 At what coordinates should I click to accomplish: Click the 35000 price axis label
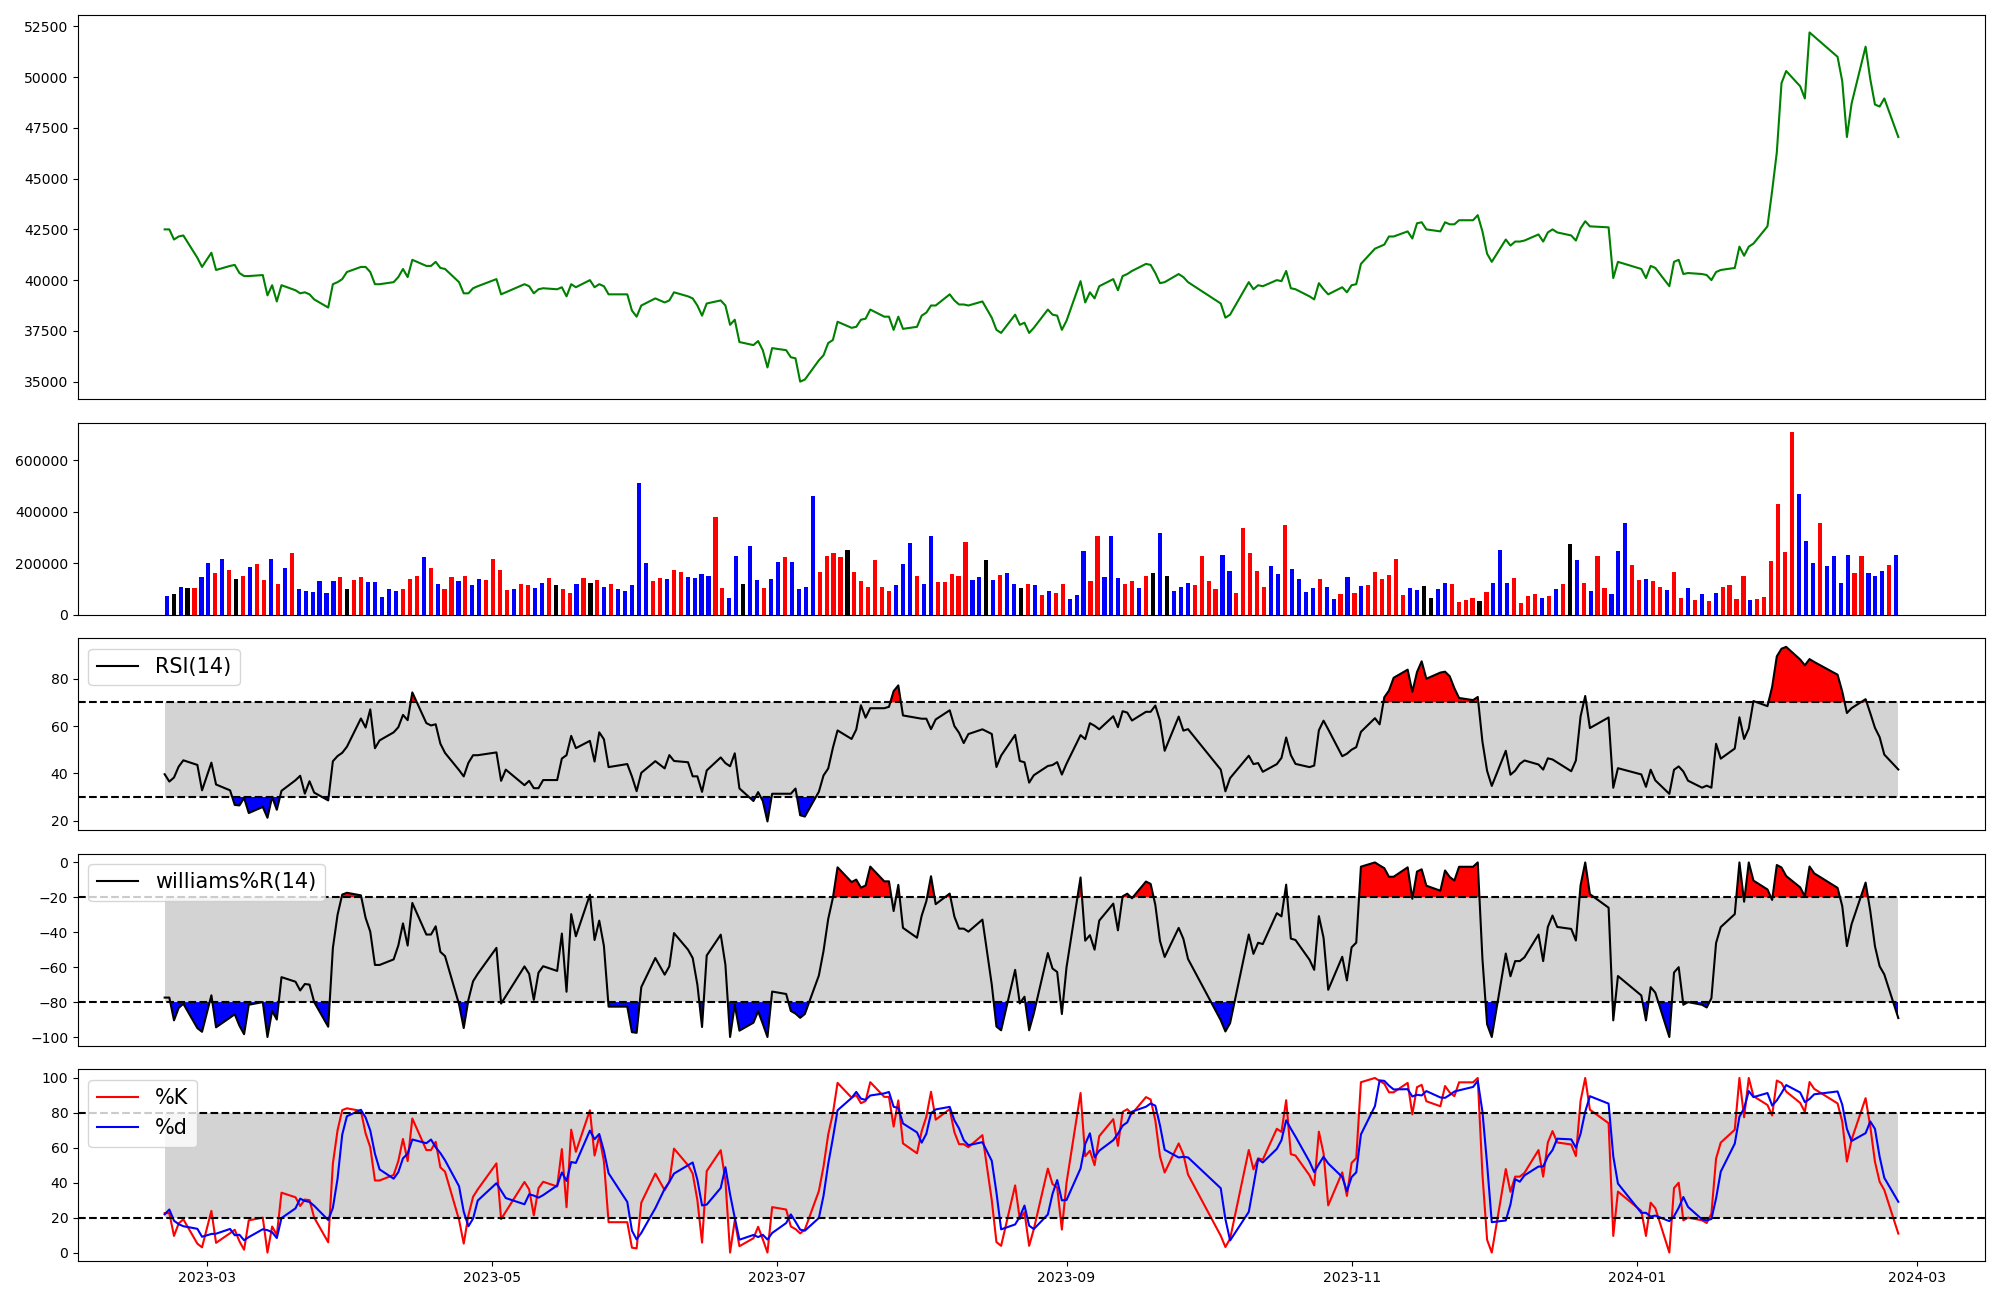coord(45,382)
